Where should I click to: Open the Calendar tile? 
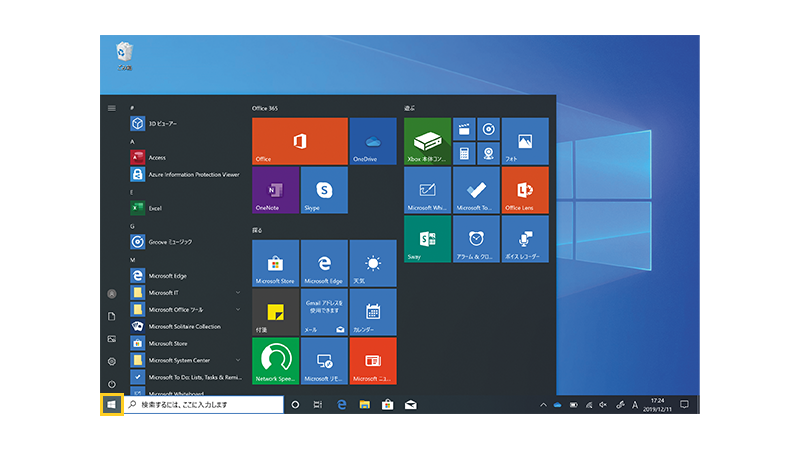tap(373, 312)
